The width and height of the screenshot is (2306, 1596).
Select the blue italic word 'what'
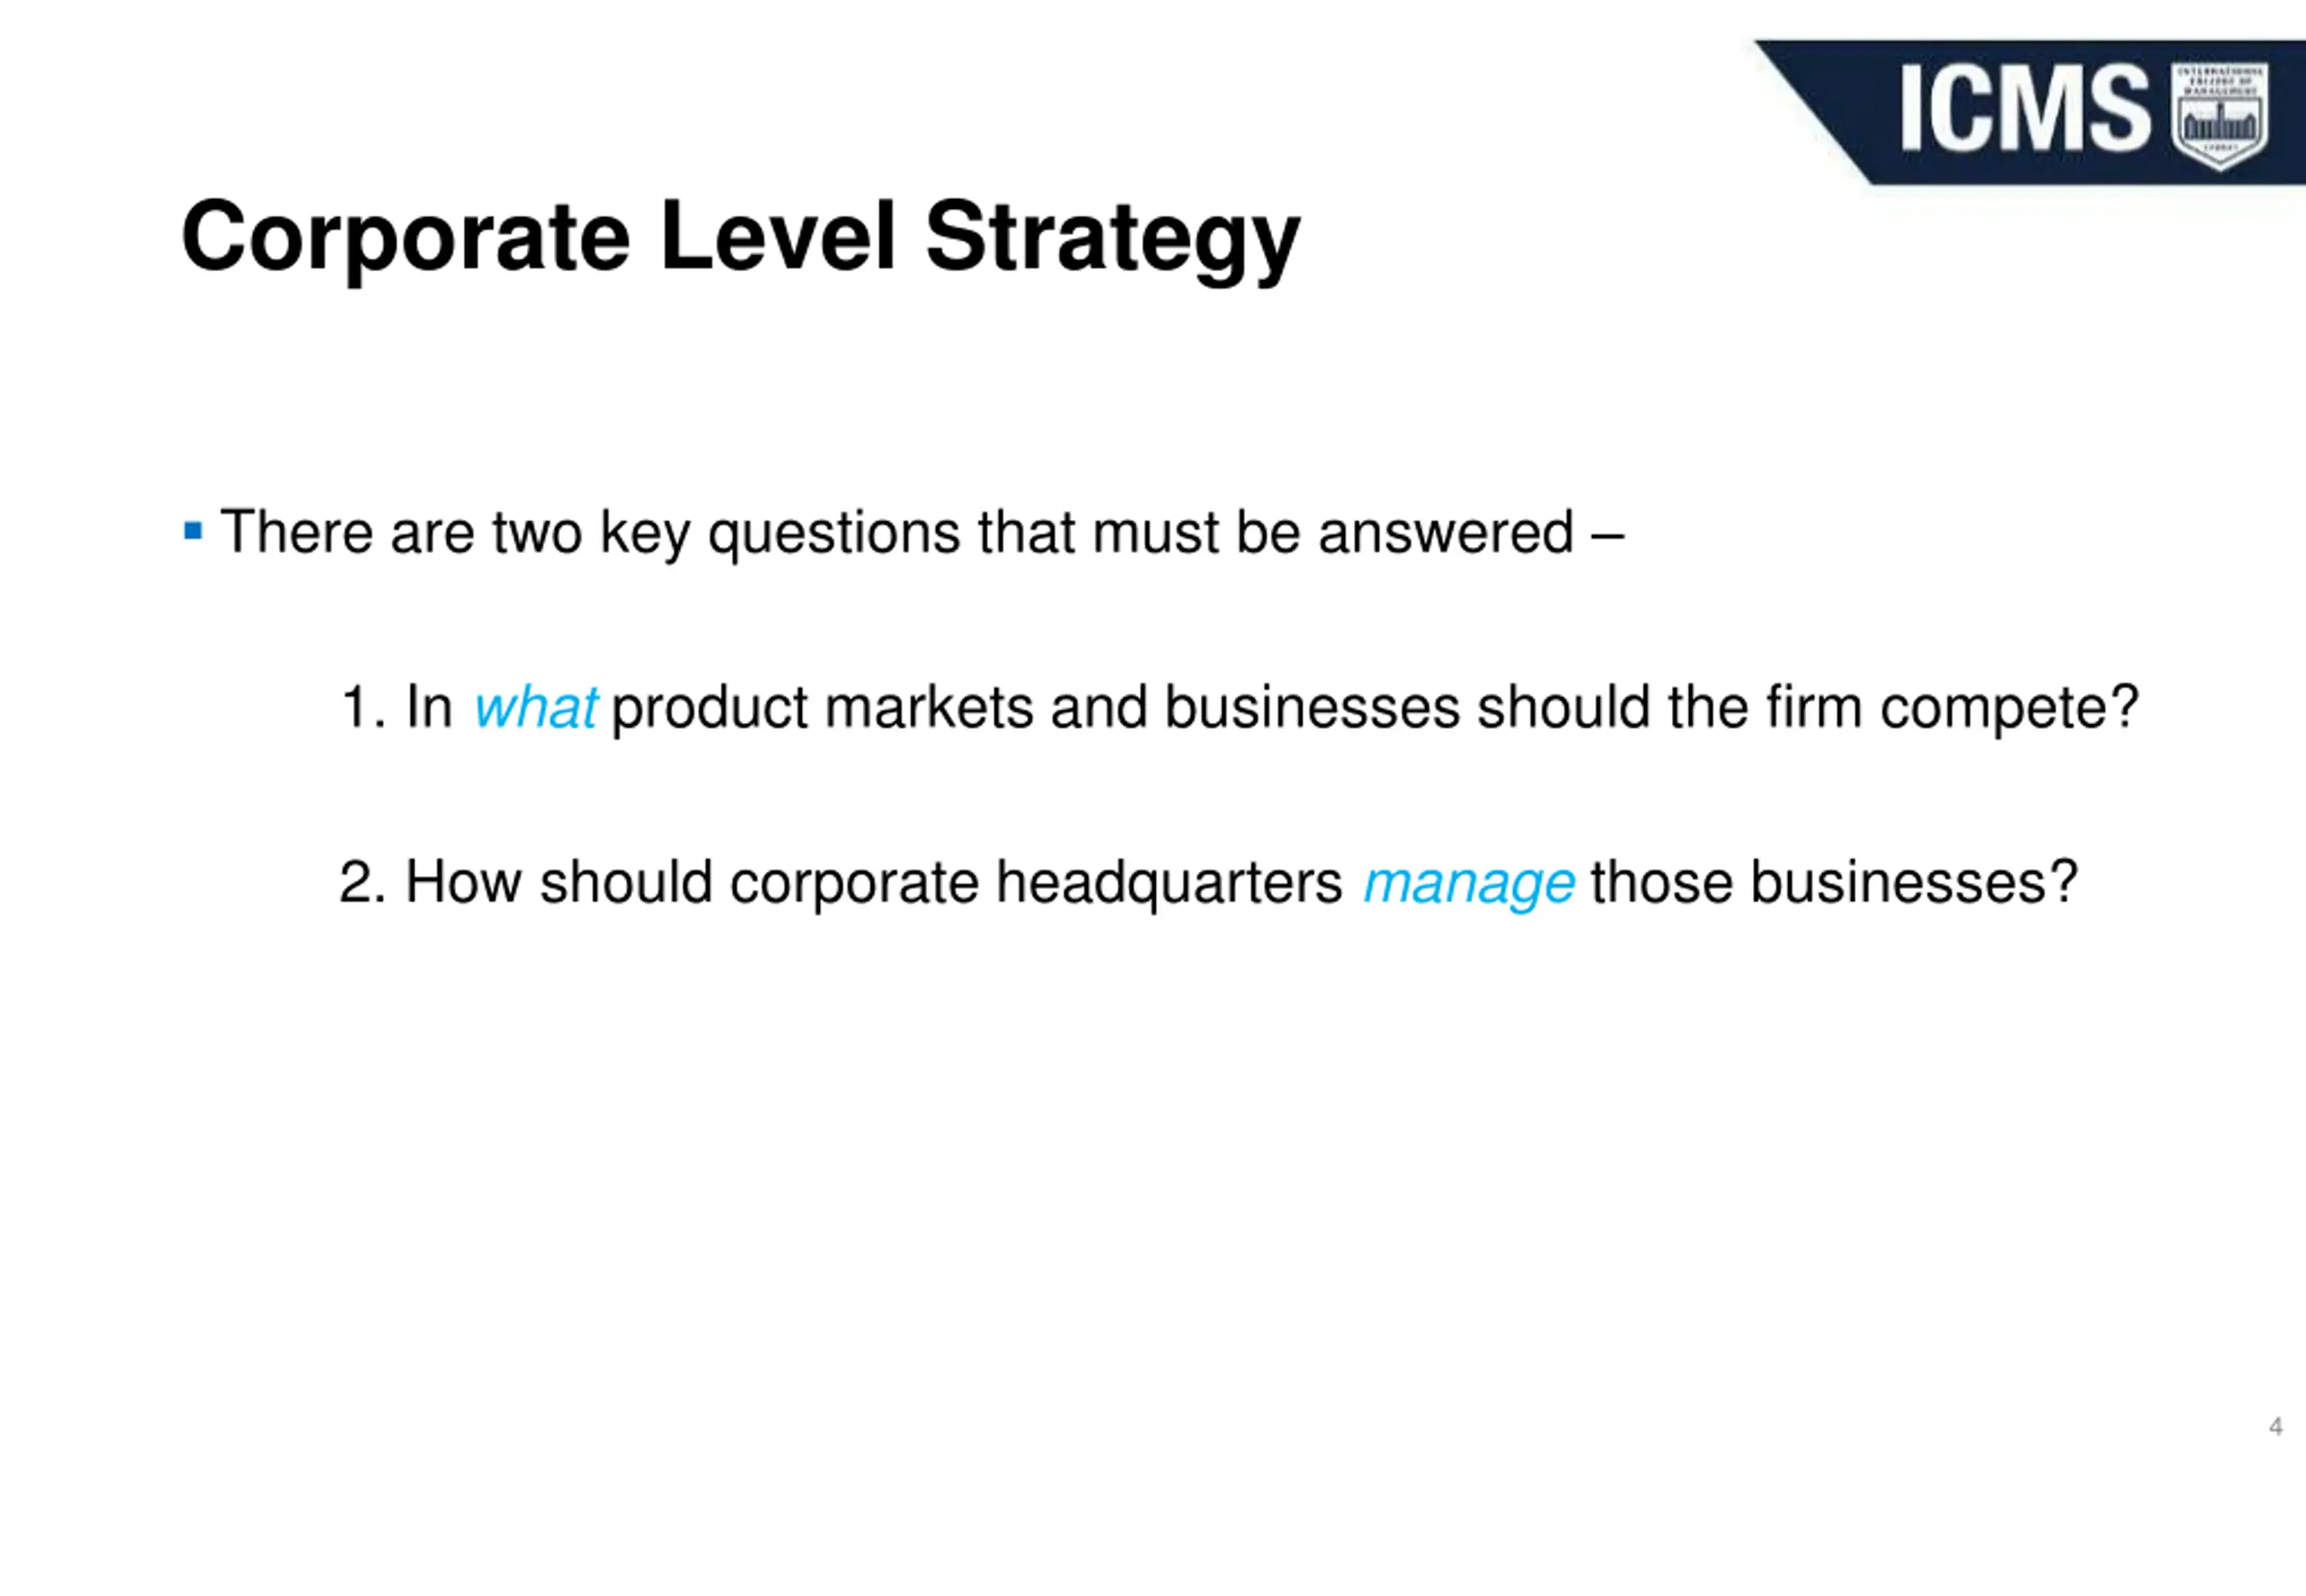click(x=535, y=708)
